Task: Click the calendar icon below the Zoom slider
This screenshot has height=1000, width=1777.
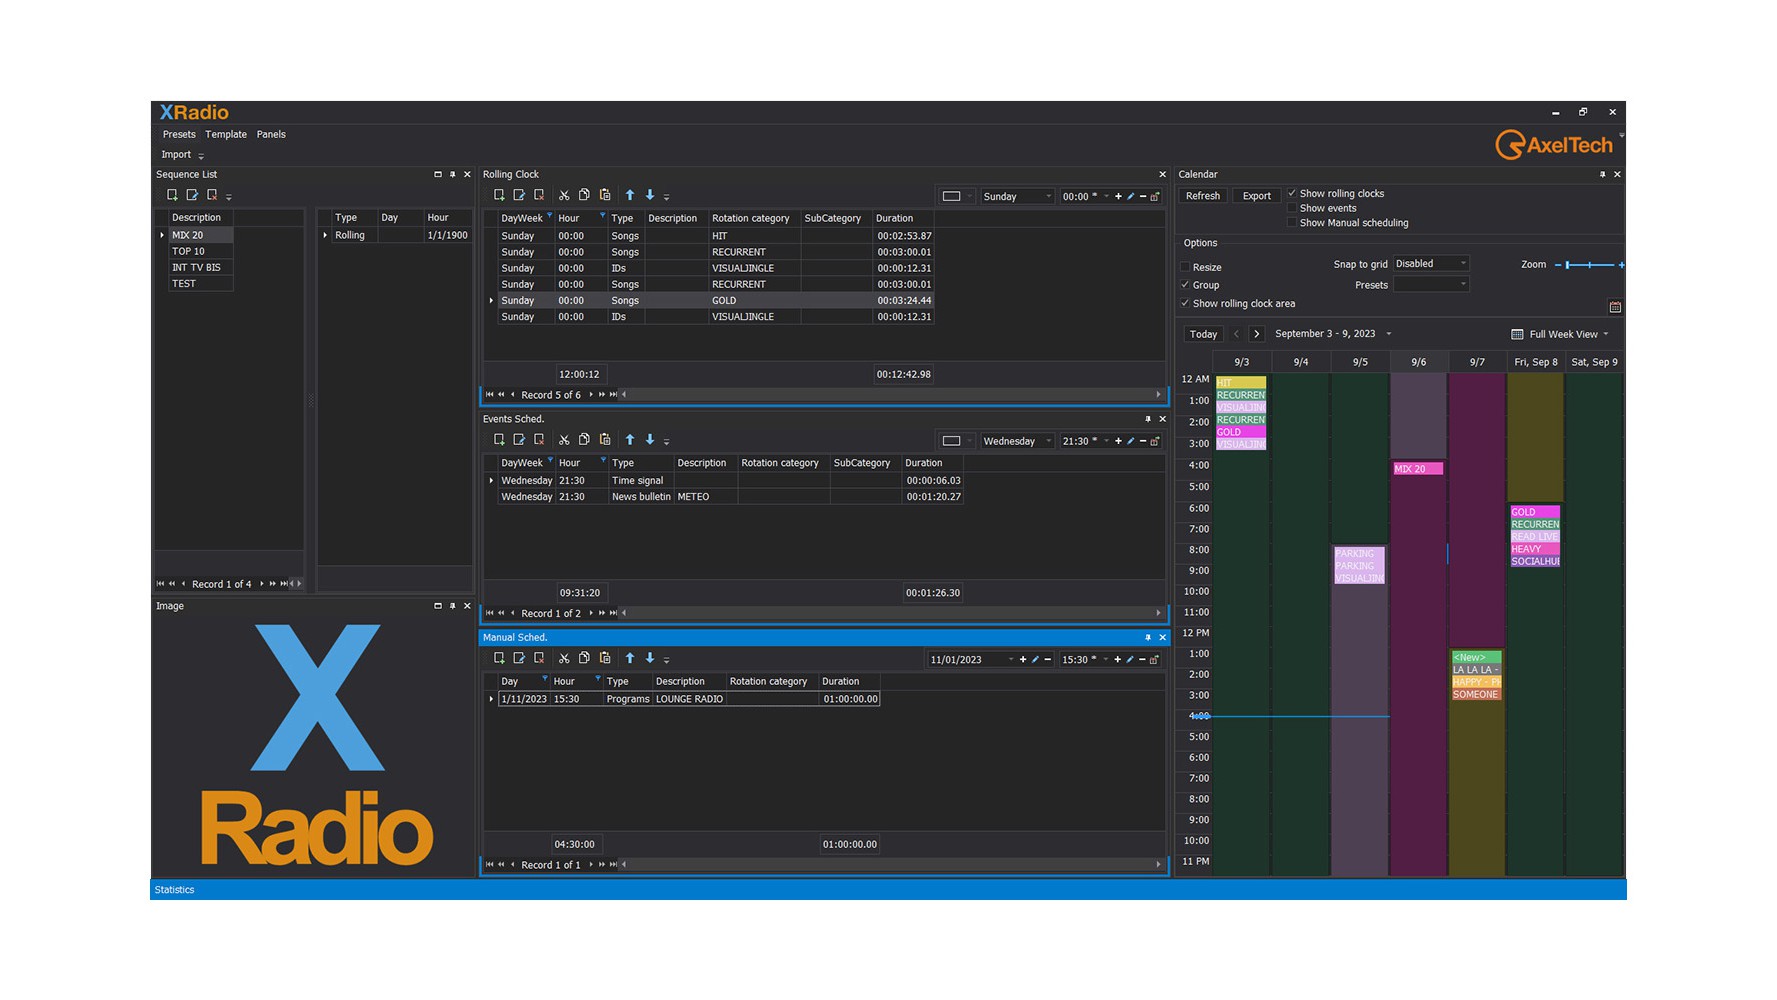Action: click(1614, 307)
